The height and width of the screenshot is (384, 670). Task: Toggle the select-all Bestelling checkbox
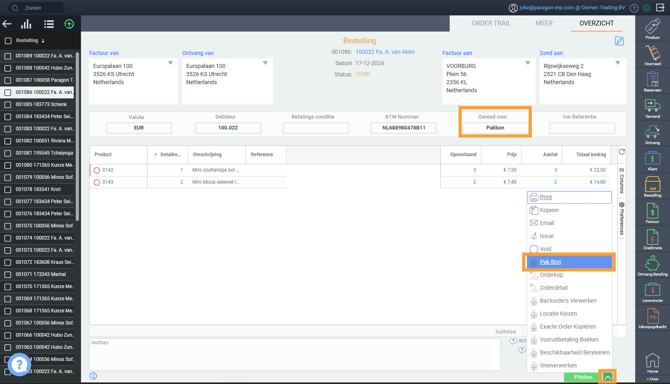tap(8, 41)
